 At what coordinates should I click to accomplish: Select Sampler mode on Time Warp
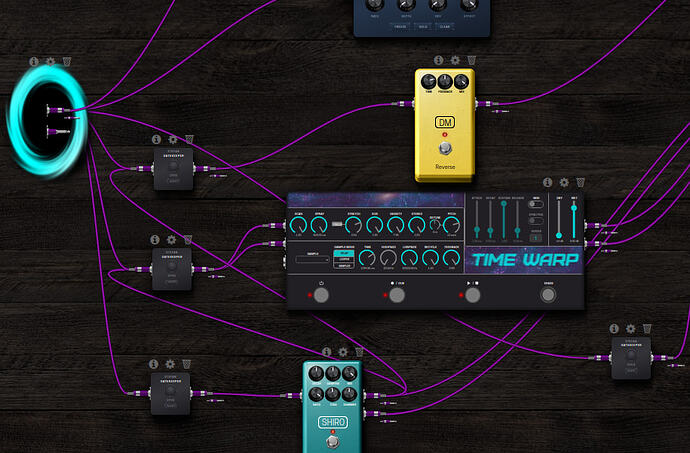[344, 266]
